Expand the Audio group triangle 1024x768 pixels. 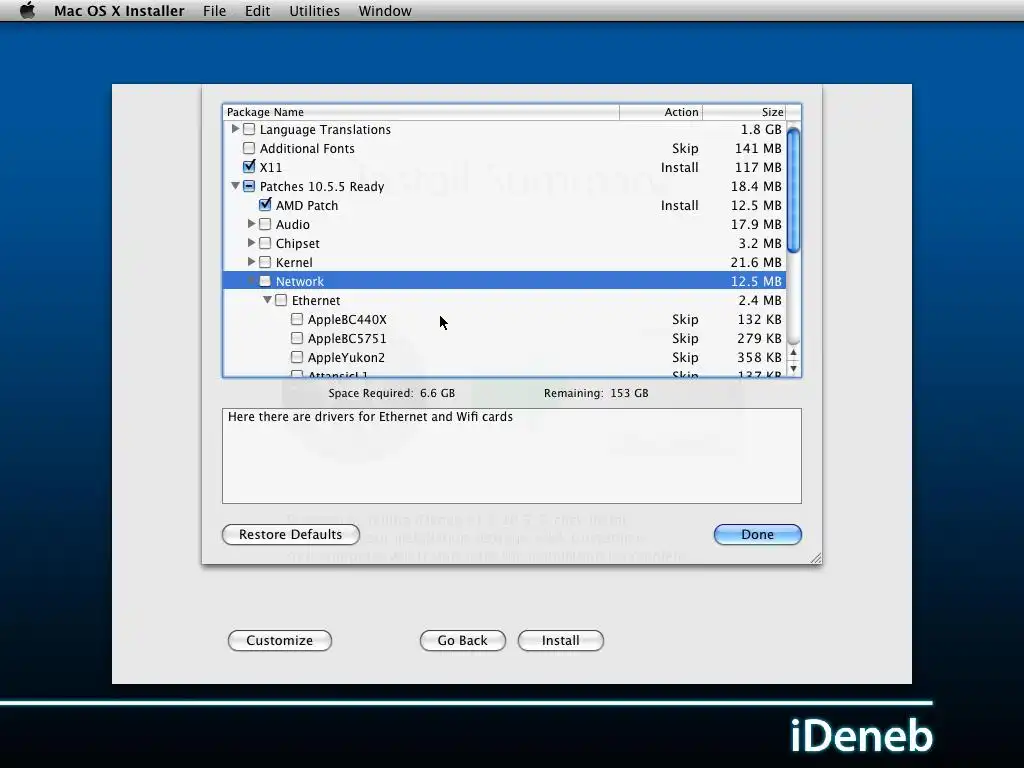click(251, 223)
